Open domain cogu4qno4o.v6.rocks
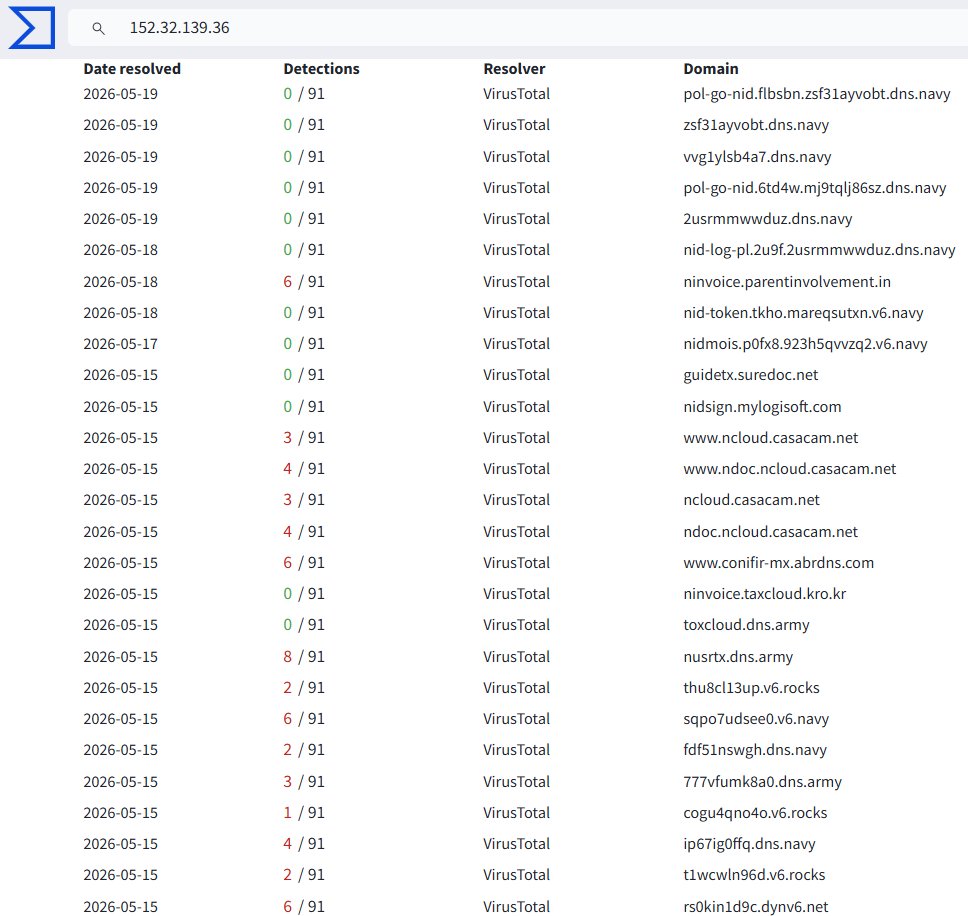 755,812
